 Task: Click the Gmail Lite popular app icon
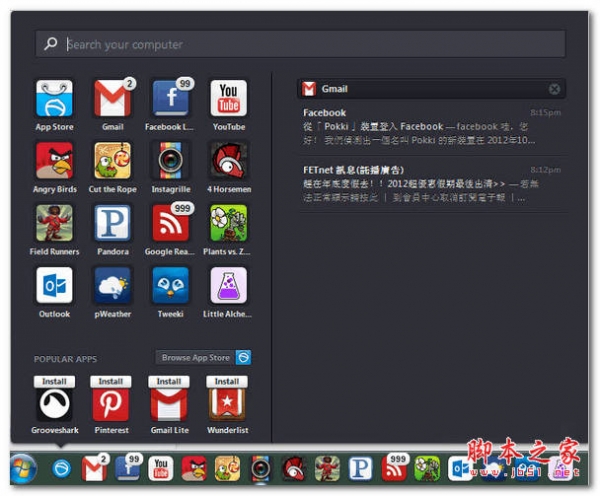169,404
